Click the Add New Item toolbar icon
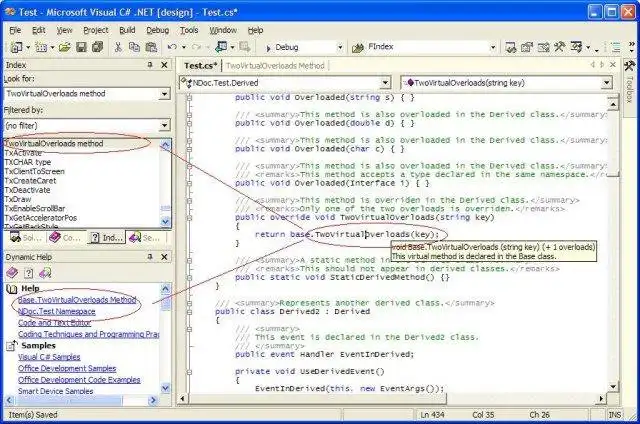Image resolution: width=640 pixels, height=424 pixels. coord(41,47)
